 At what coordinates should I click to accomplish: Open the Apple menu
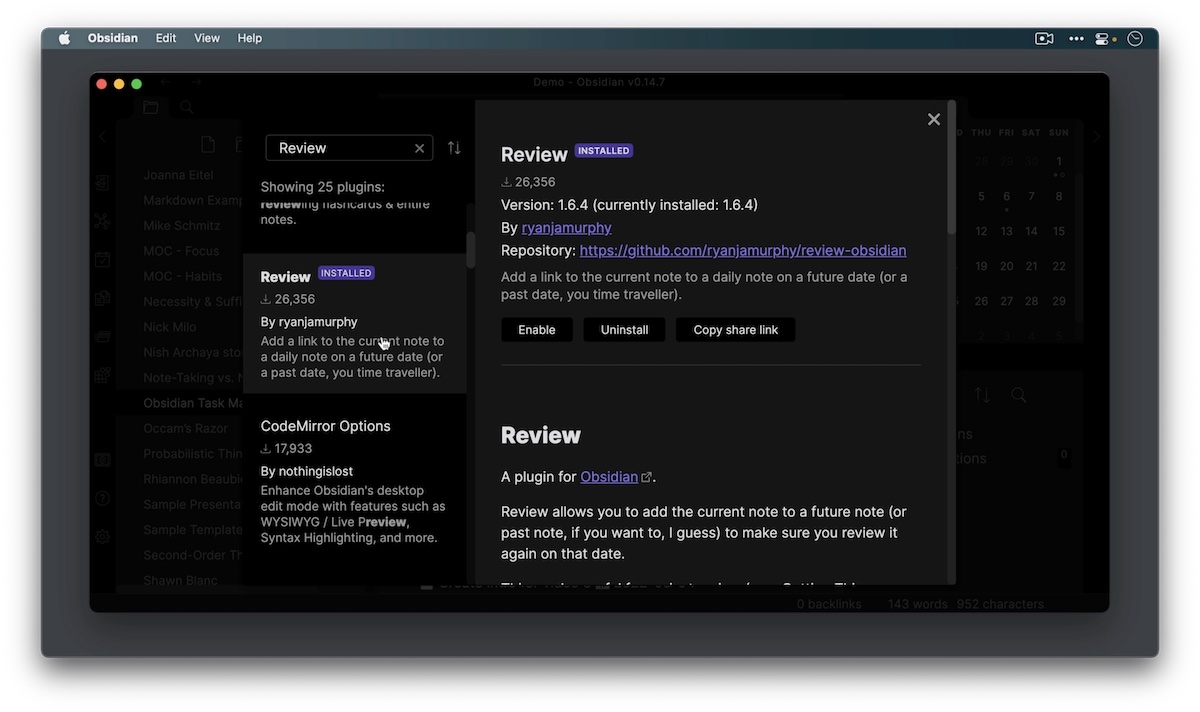[x=65, y=38]
